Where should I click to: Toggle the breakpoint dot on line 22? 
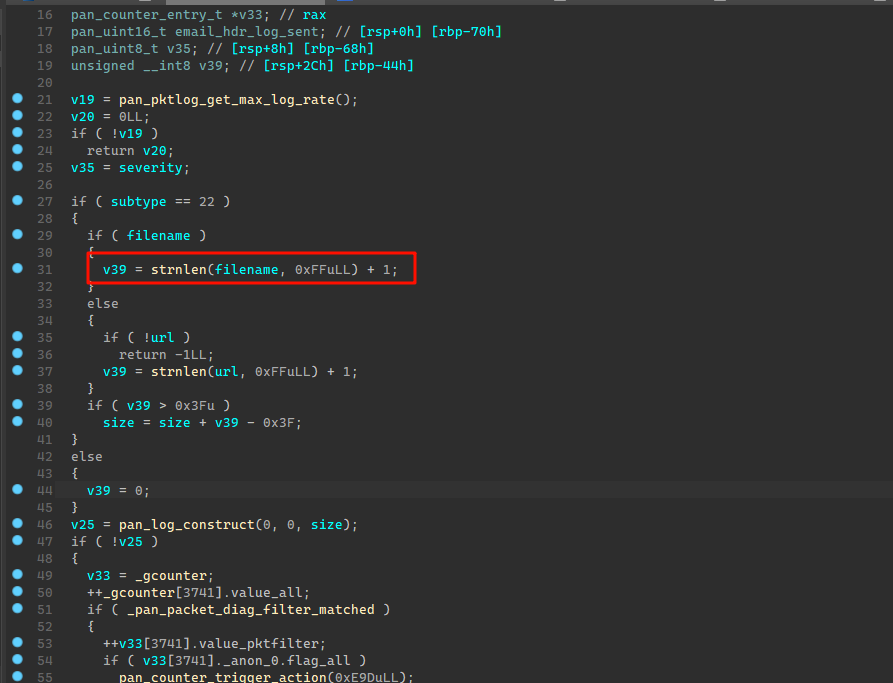[18, 116]
